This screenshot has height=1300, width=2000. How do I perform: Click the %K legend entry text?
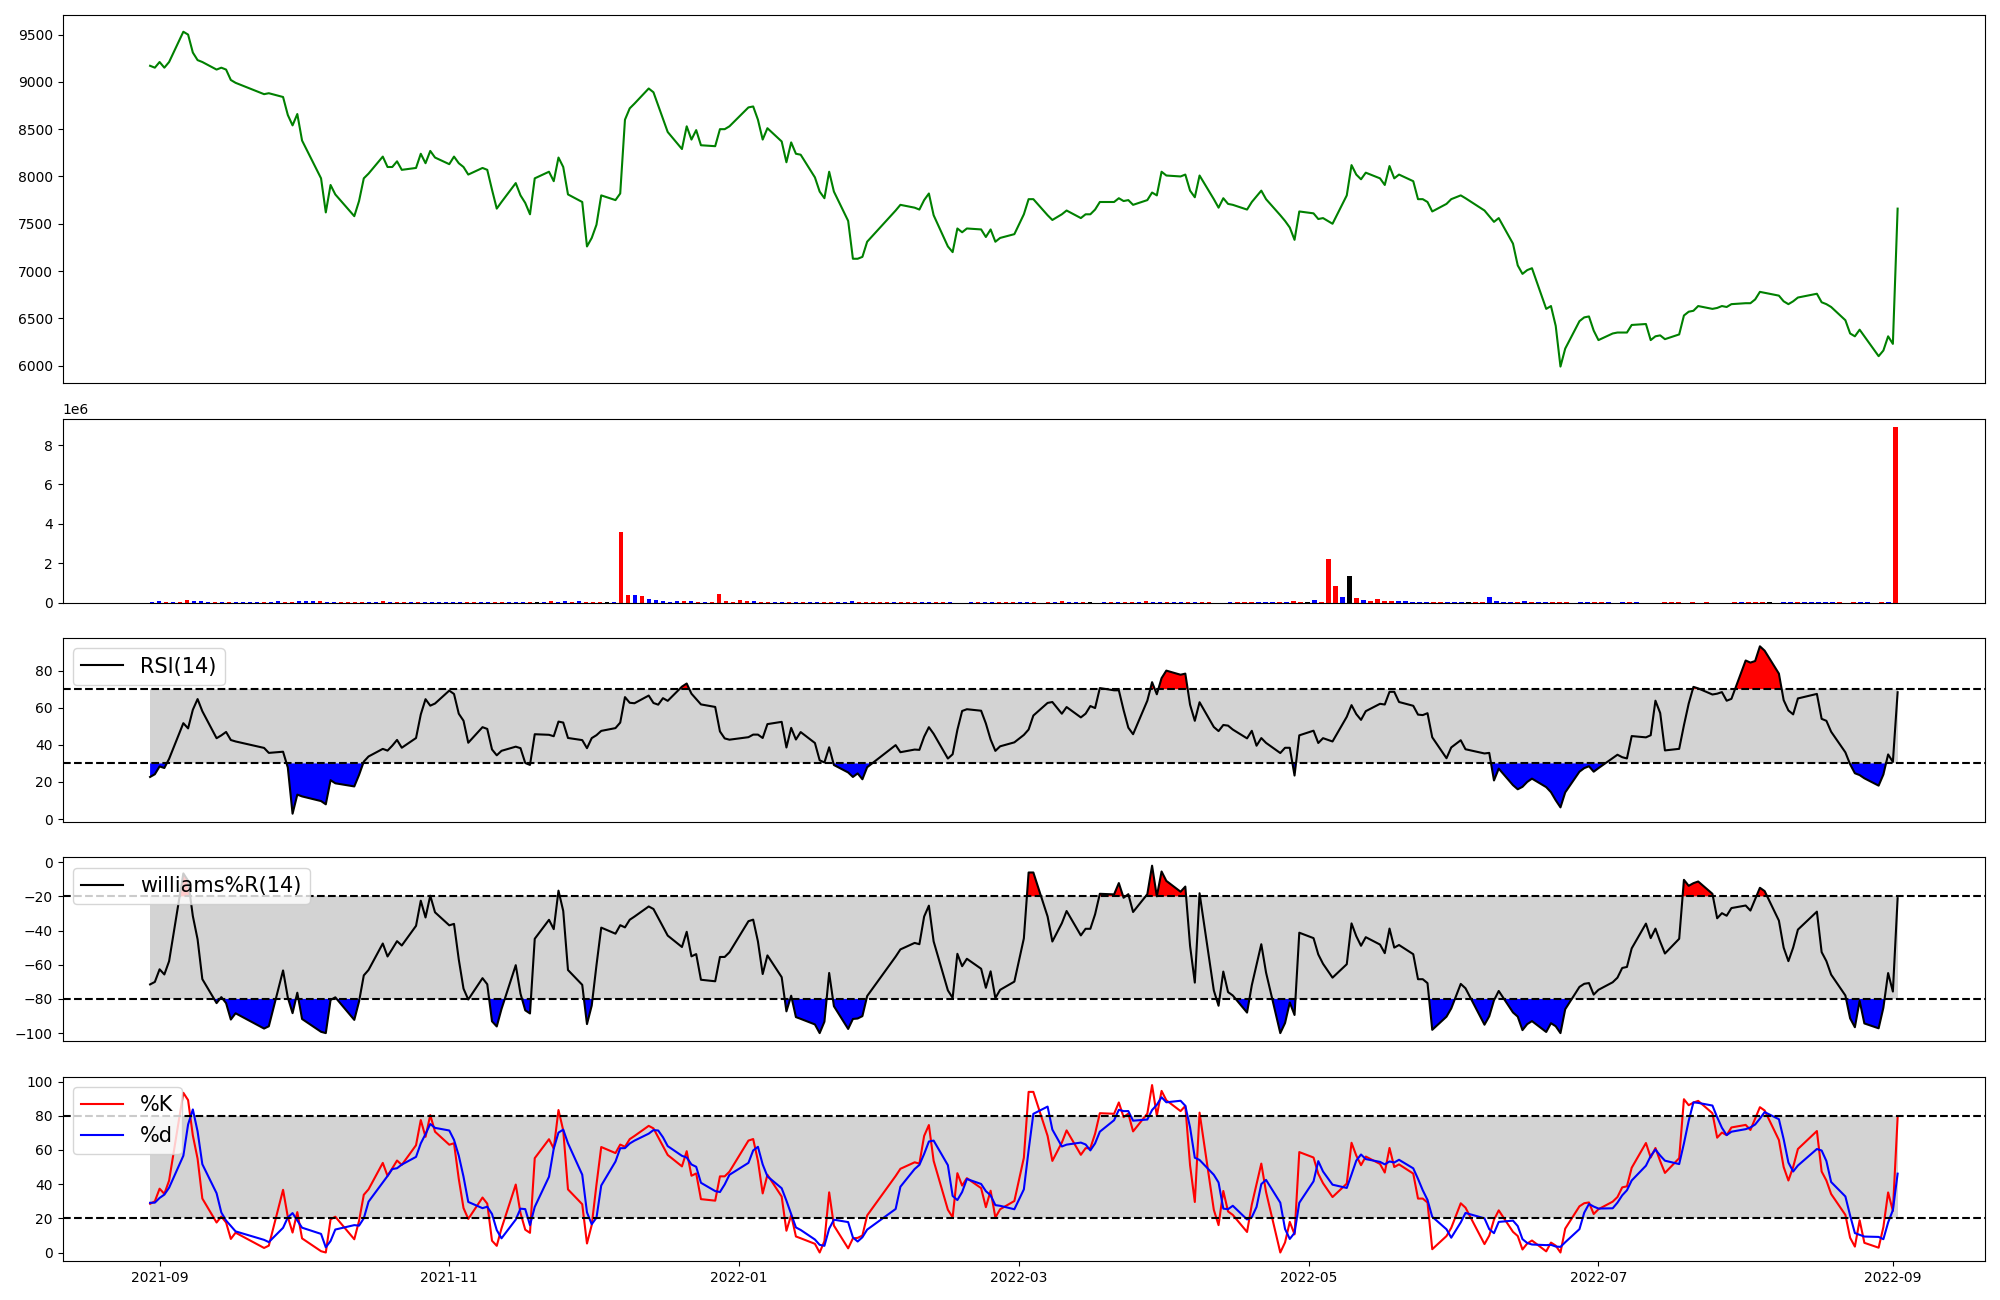pyautogui.click(x=156, y=1104)
